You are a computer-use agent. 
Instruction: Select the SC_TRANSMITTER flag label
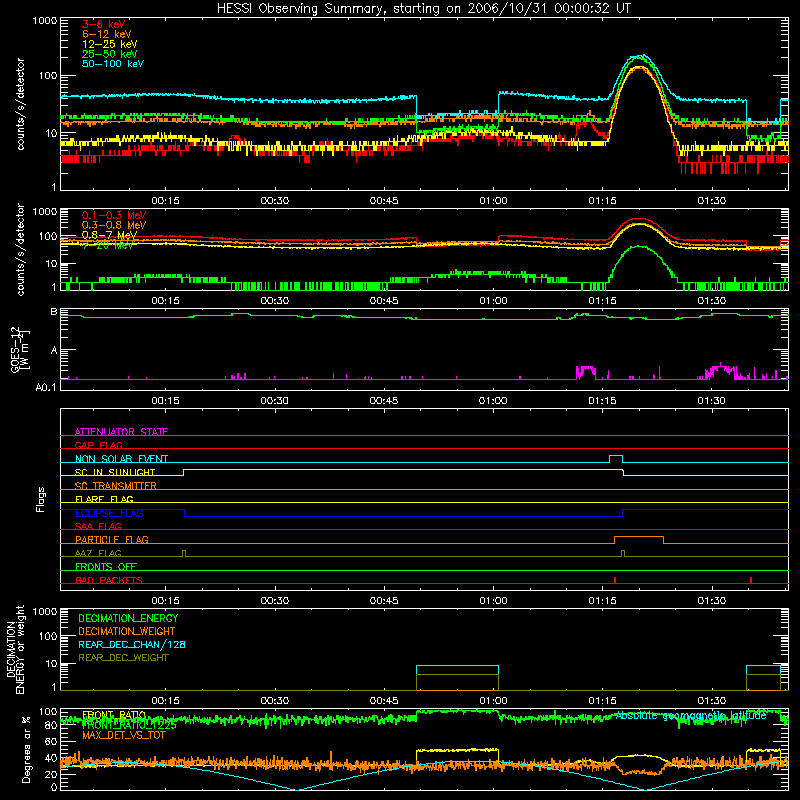click(115, 486)
